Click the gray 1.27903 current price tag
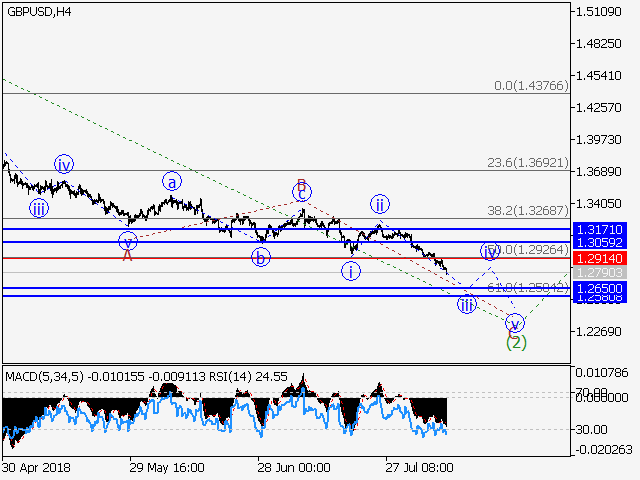 point(601,272)
